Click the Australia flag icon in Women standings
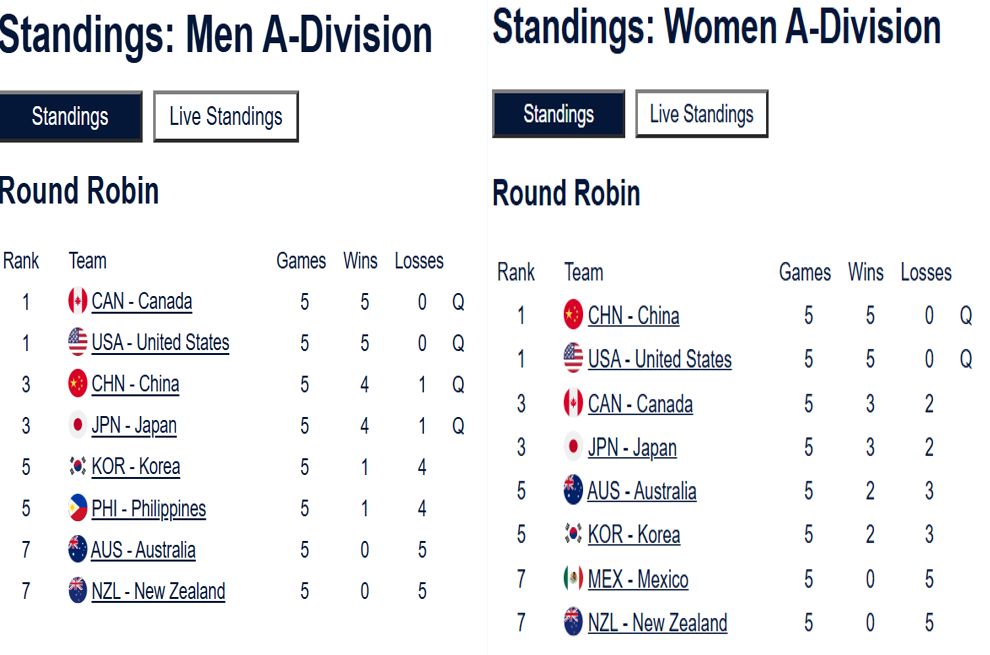Image resolution: width=990 pixels, height=655 pixels. 573,491
